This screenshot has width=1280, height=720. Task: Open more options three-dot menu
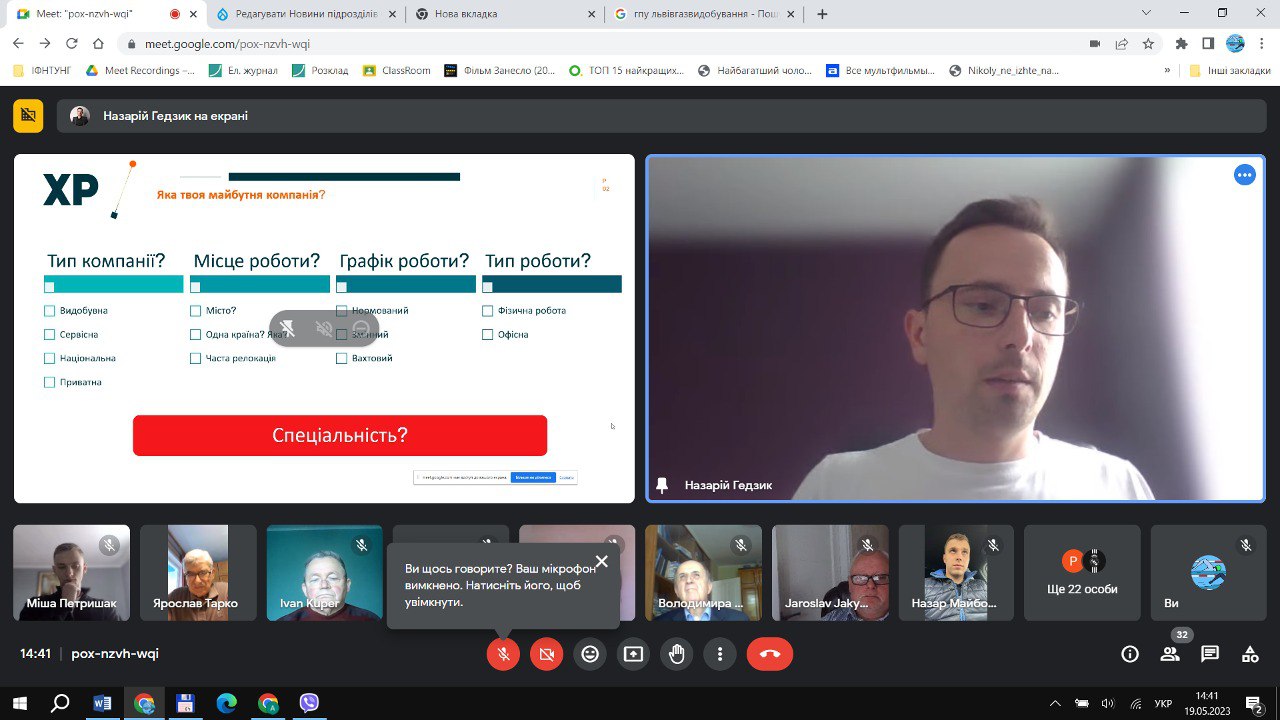pyautogui.click(x=720, y=654)
